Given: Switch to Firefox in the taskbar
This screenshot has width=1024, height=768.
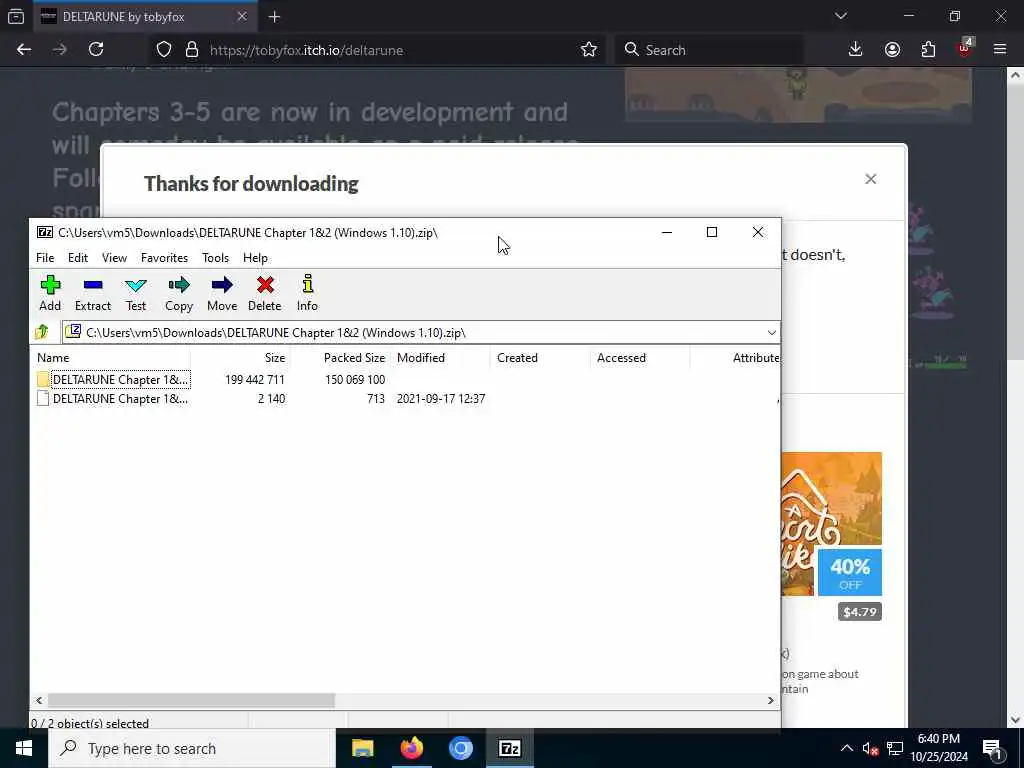Looking at the screenshot, I should click(411, 748).
